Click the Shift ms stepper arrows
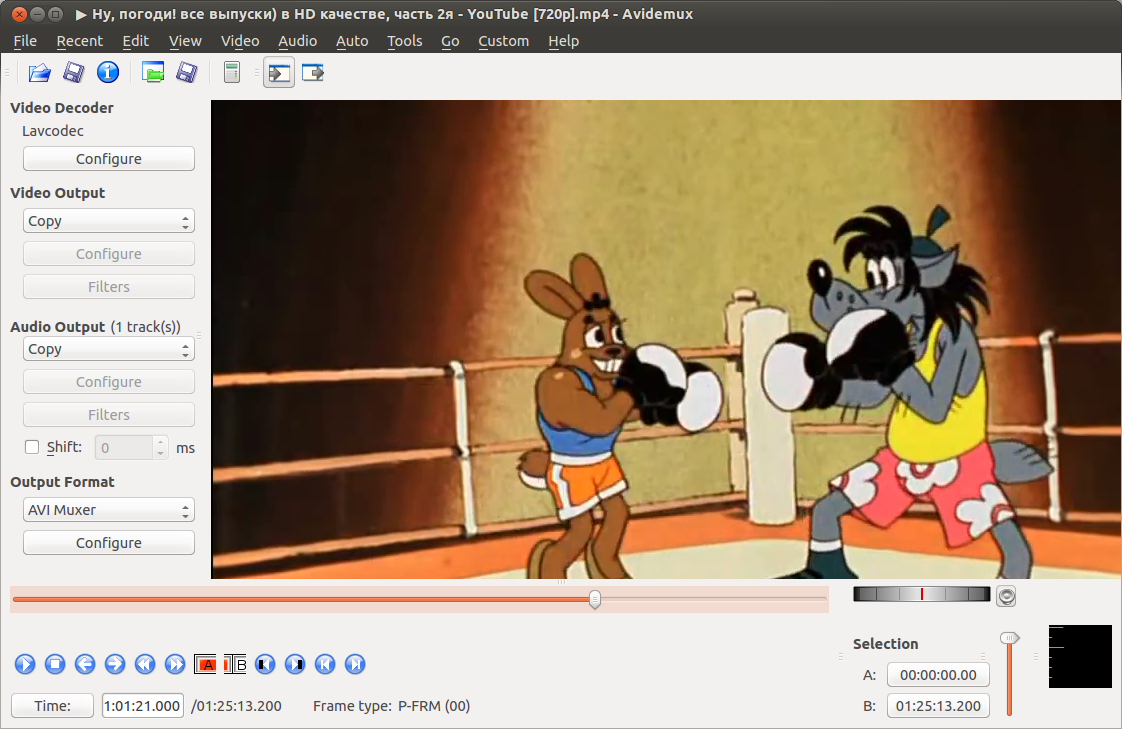The image size is (1122, 729). tap(160, 448)
